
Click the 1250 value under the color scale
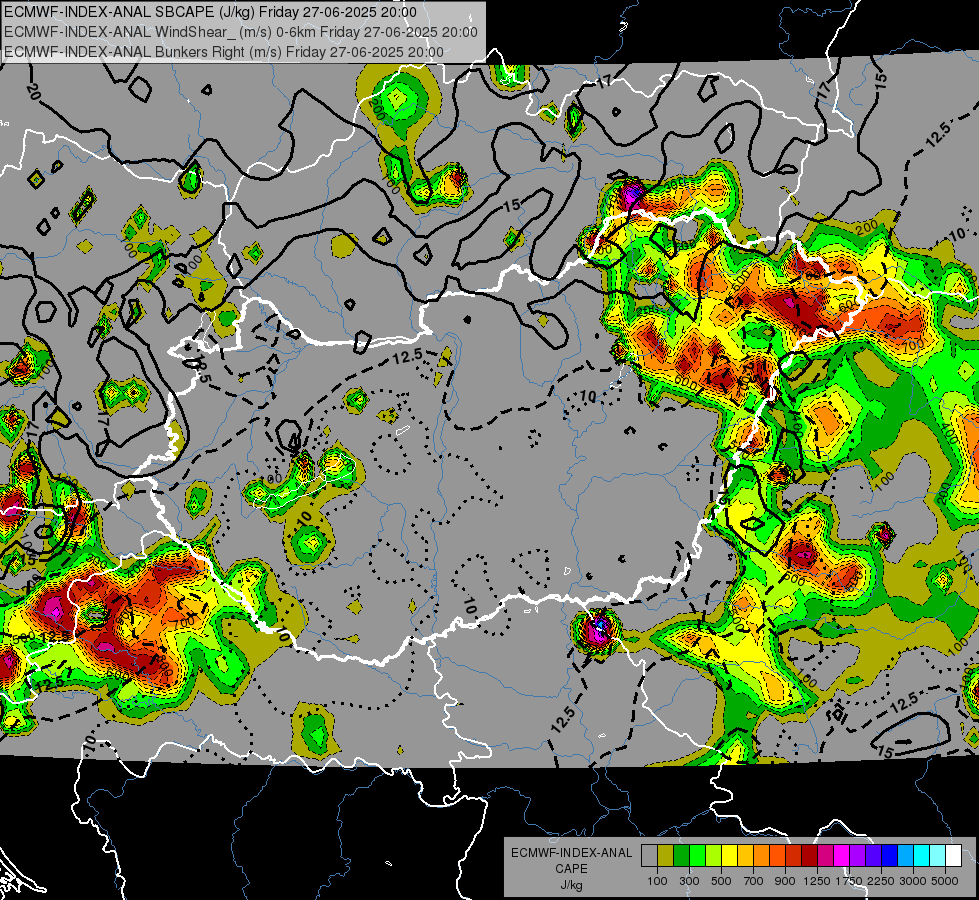coord(817,881)
